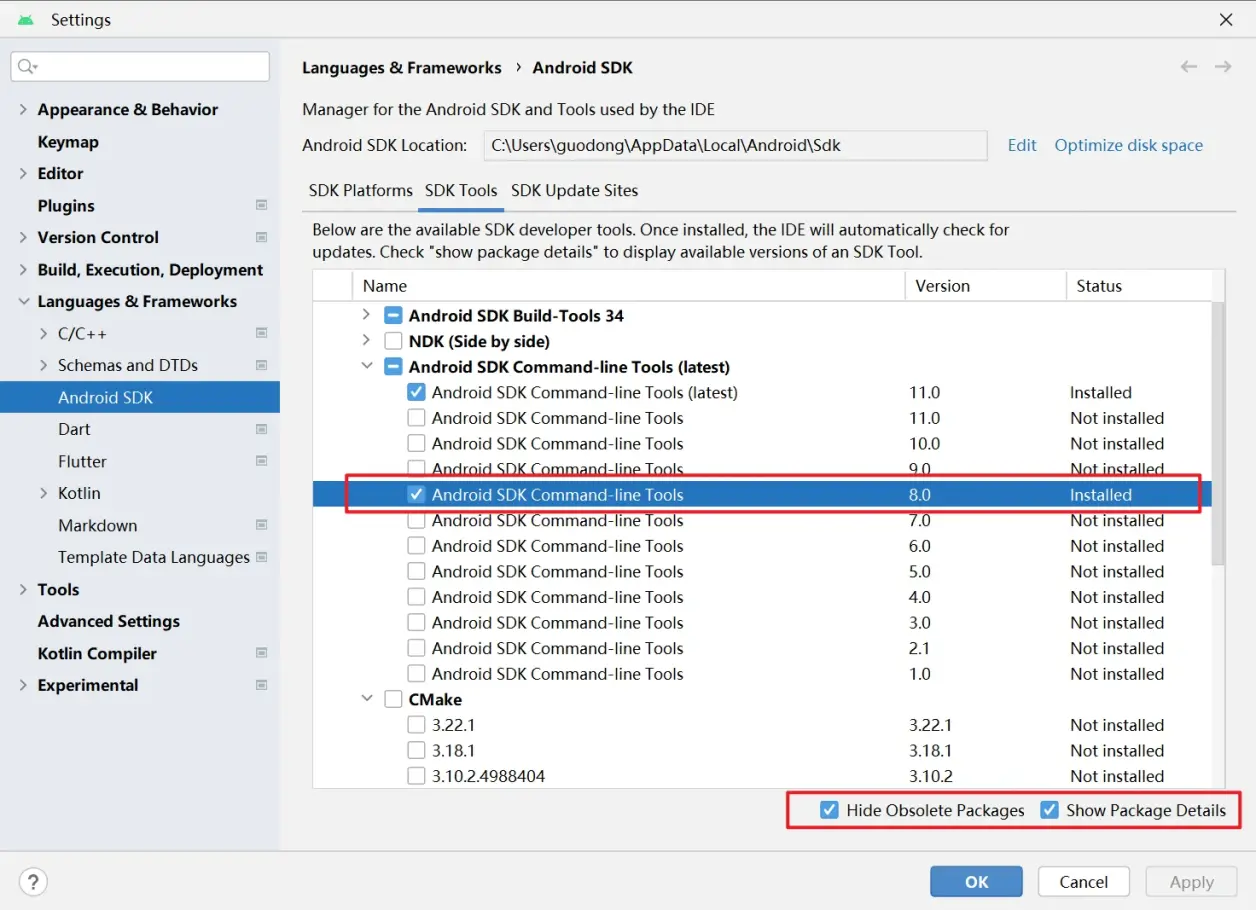
Task: Click the Name column header
Action: click(628, 286)
